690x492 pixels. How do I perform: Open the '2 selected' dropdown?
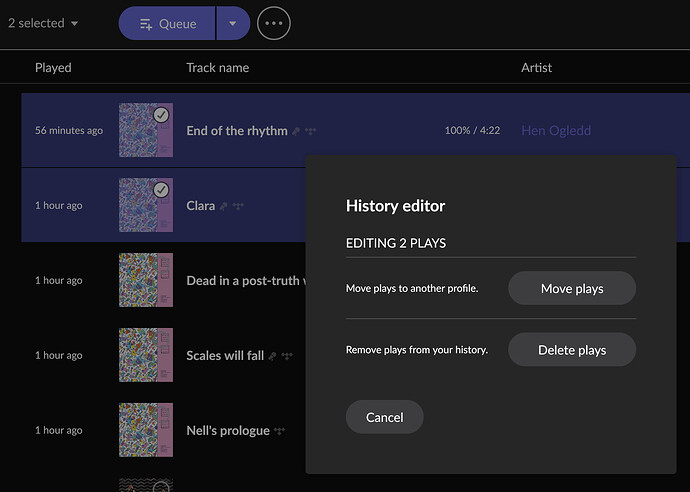44,23
